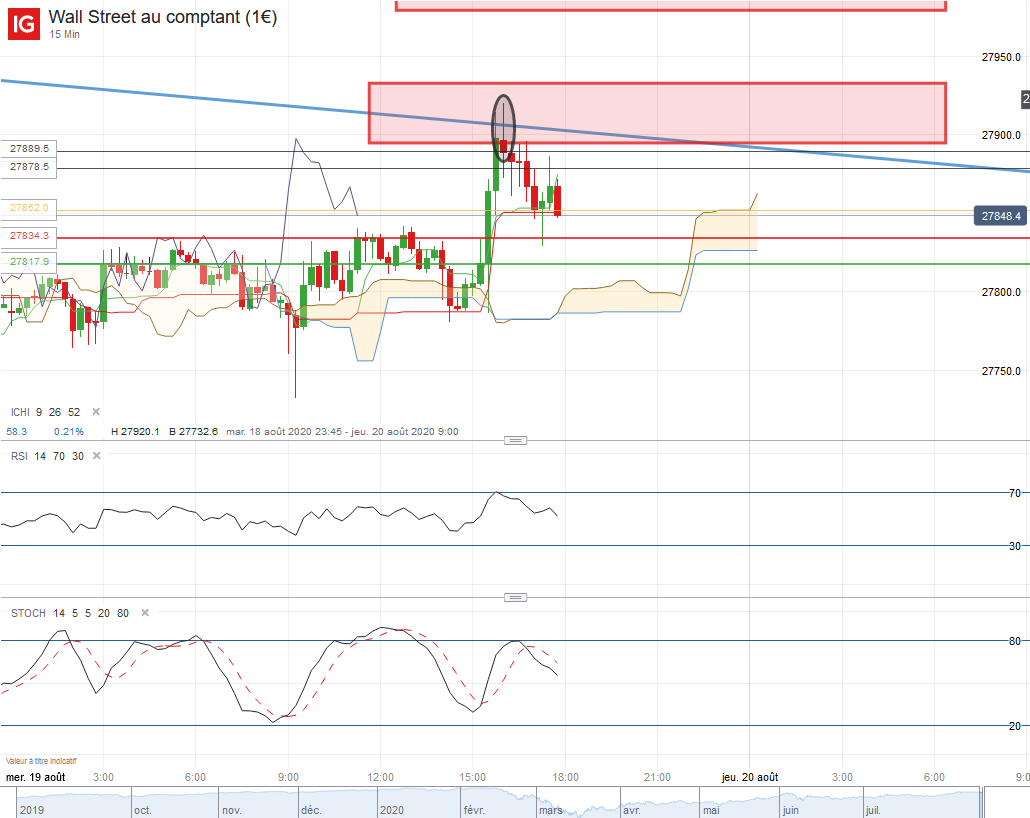Open the RSI 14 70 30 indicator settings

45,457
